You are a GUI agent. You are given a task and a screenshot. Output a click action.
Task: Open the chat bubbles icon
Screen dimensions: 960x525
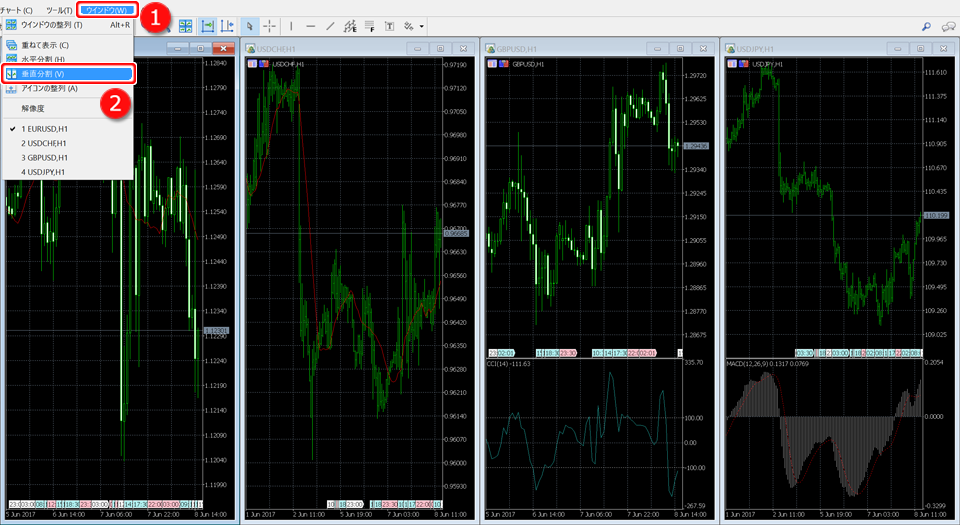point(948,26)
